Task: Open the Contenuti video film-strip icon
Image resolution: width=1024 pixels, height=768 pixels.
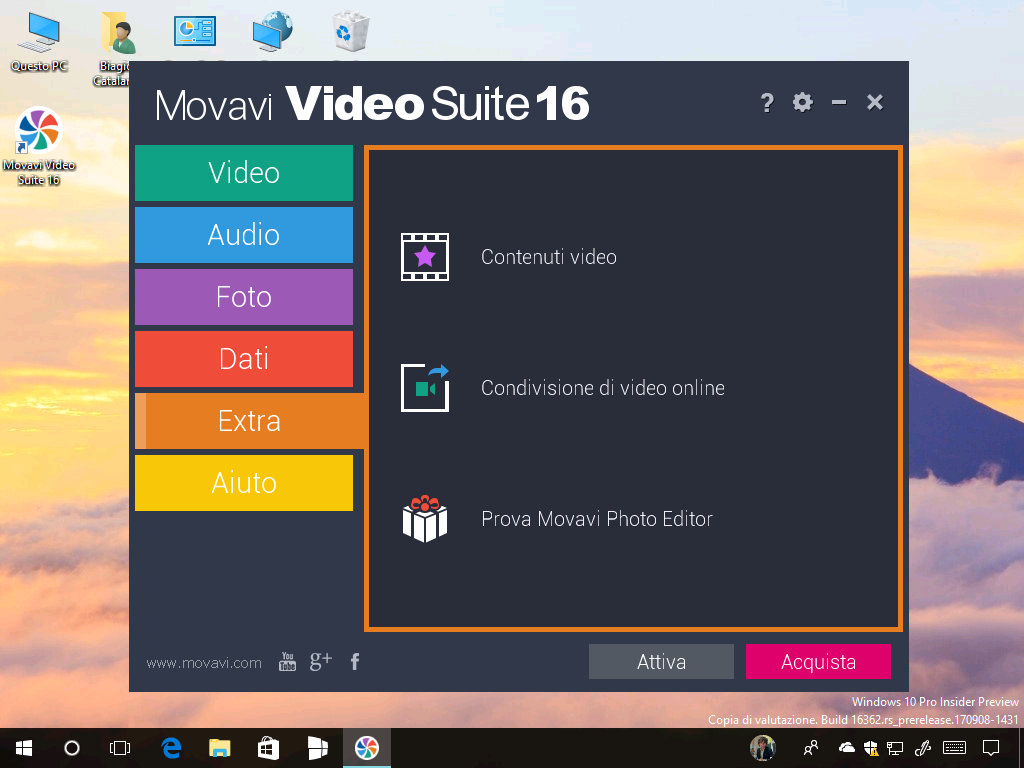Action: pyautogui.click(x=424, y=257)
